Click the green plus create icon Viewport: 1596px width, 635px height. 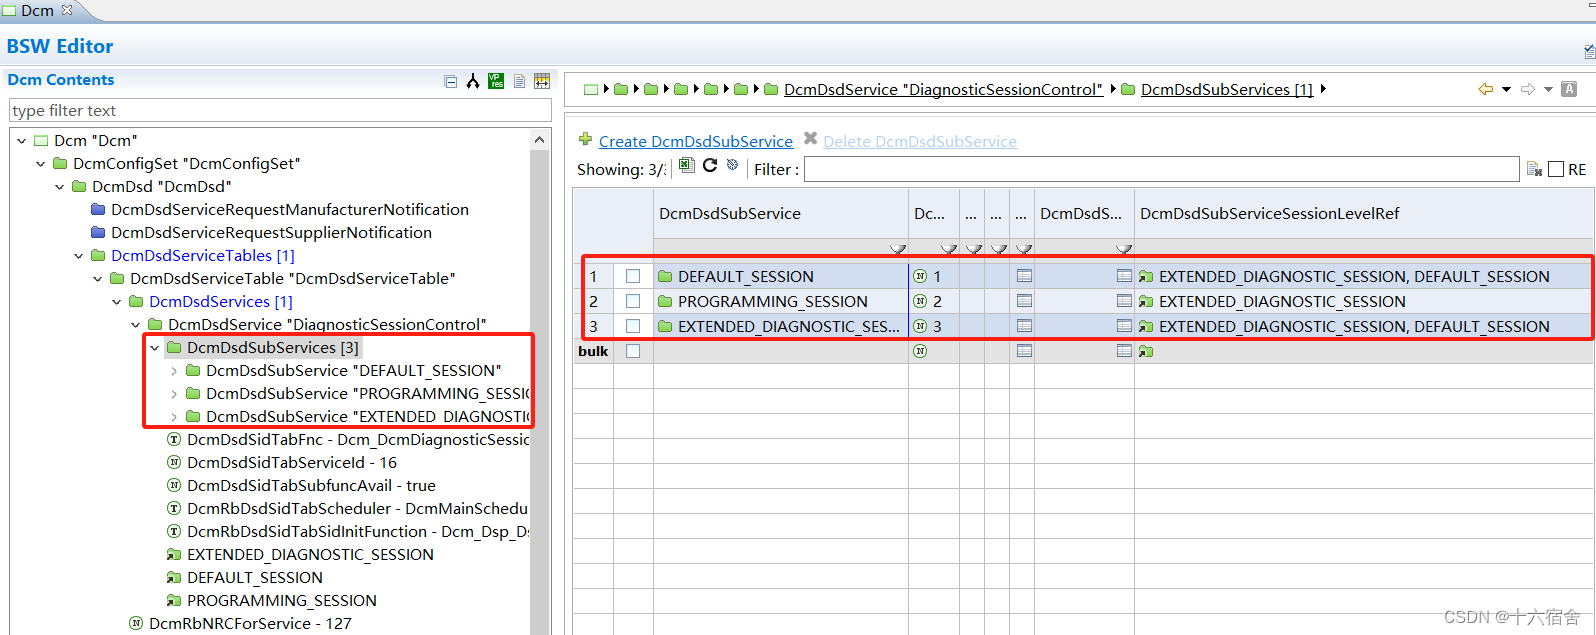586,138
